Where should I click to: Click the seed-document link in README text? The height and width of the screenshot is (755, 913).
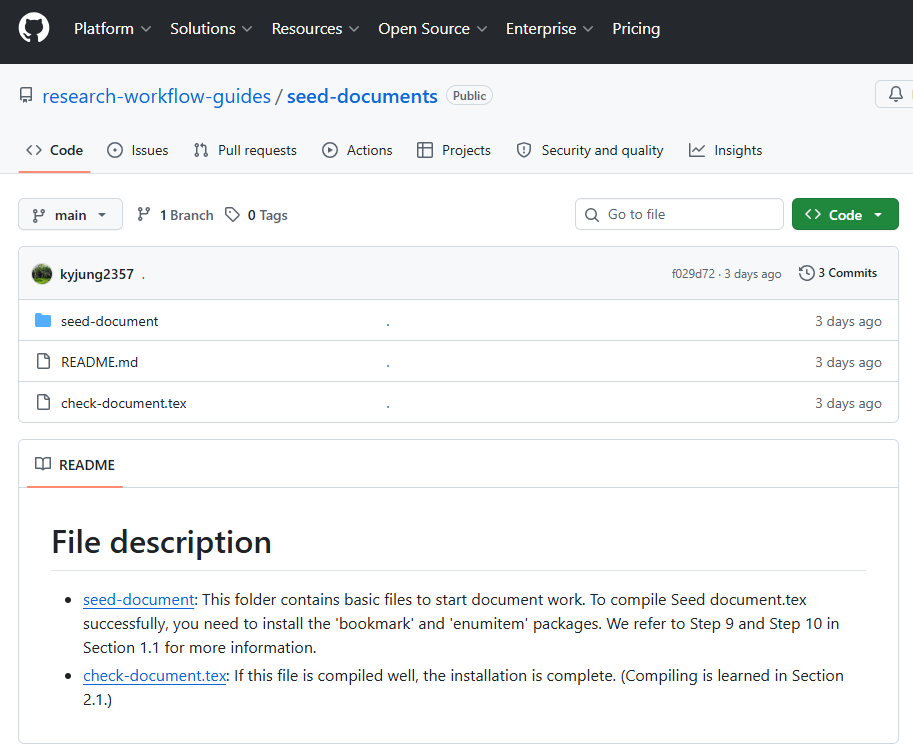pyautogui.click(x=139, y=600)
